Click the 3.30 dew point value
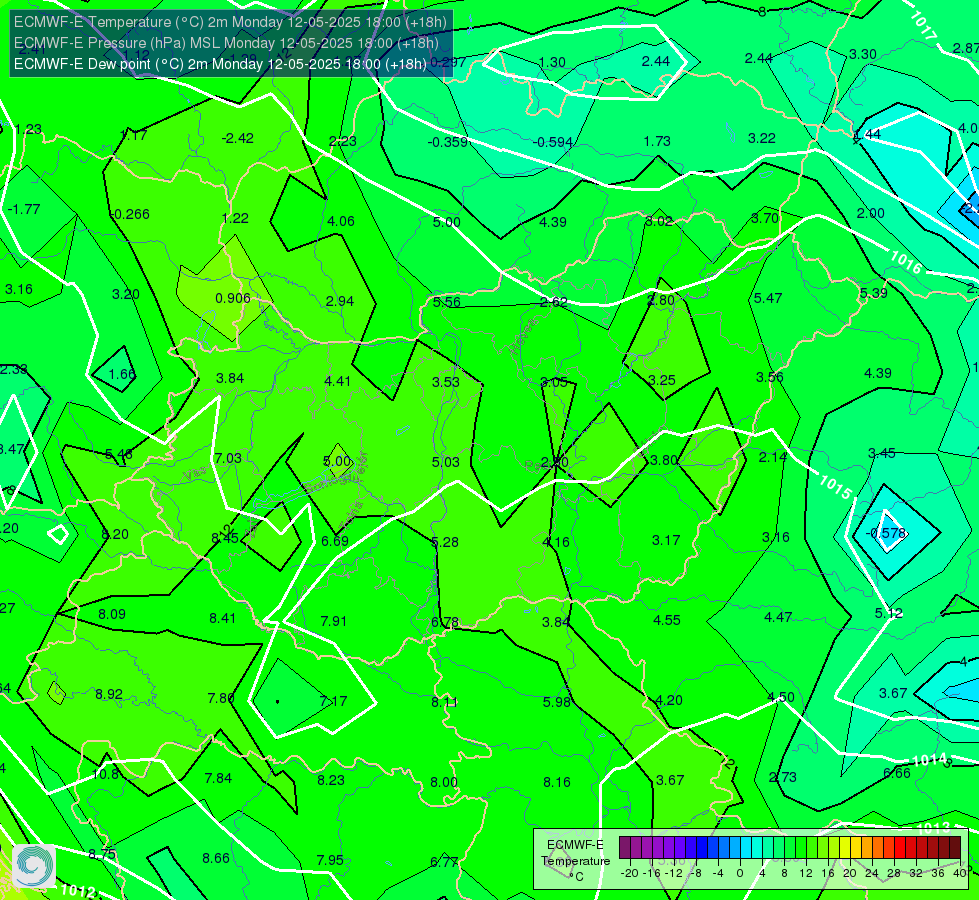 pos(863,54)
